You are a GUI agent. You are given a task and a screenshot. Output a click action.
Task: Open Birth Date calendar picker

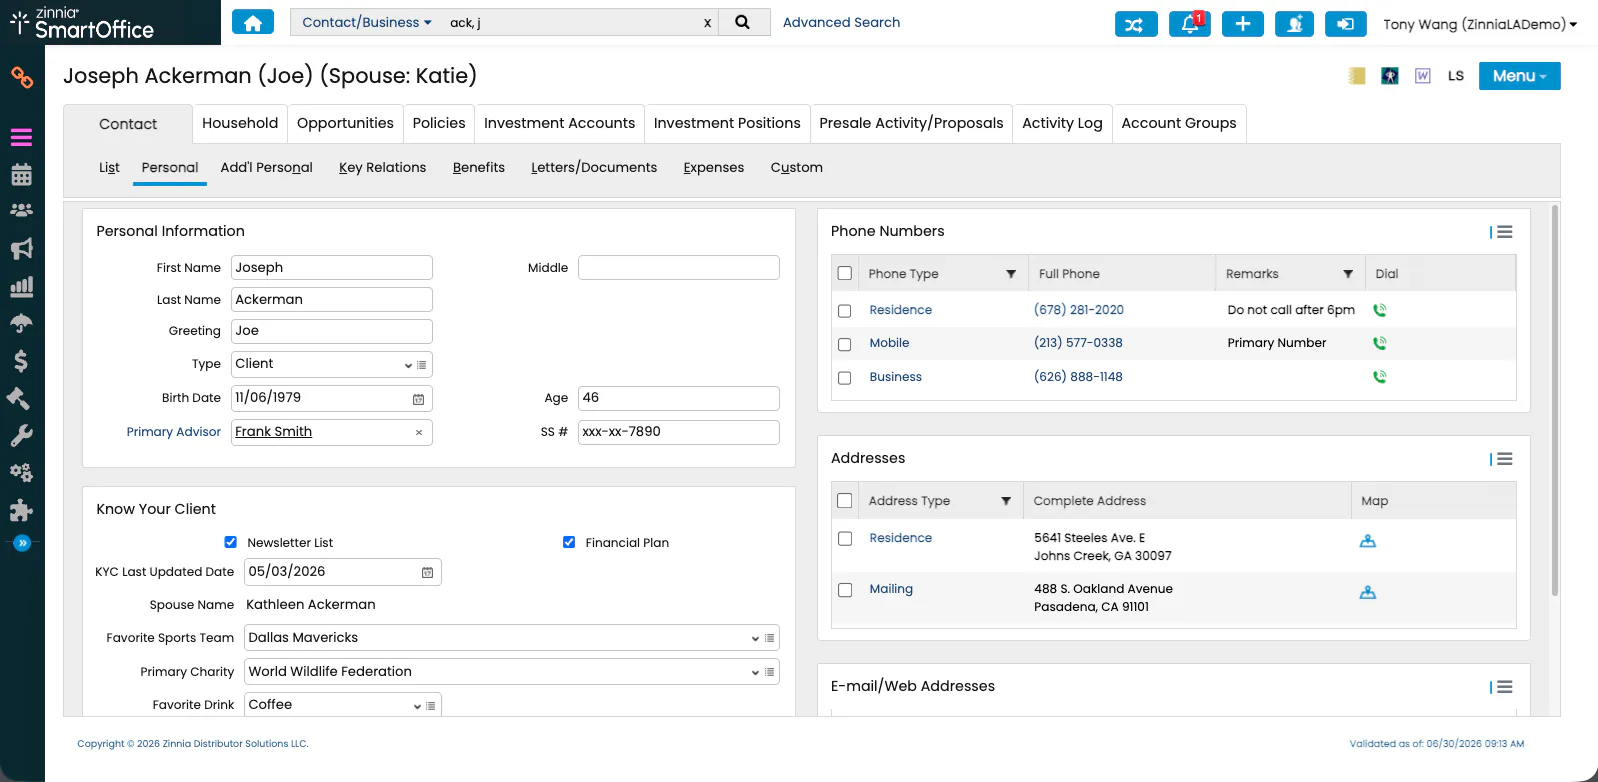click(418, 399)
